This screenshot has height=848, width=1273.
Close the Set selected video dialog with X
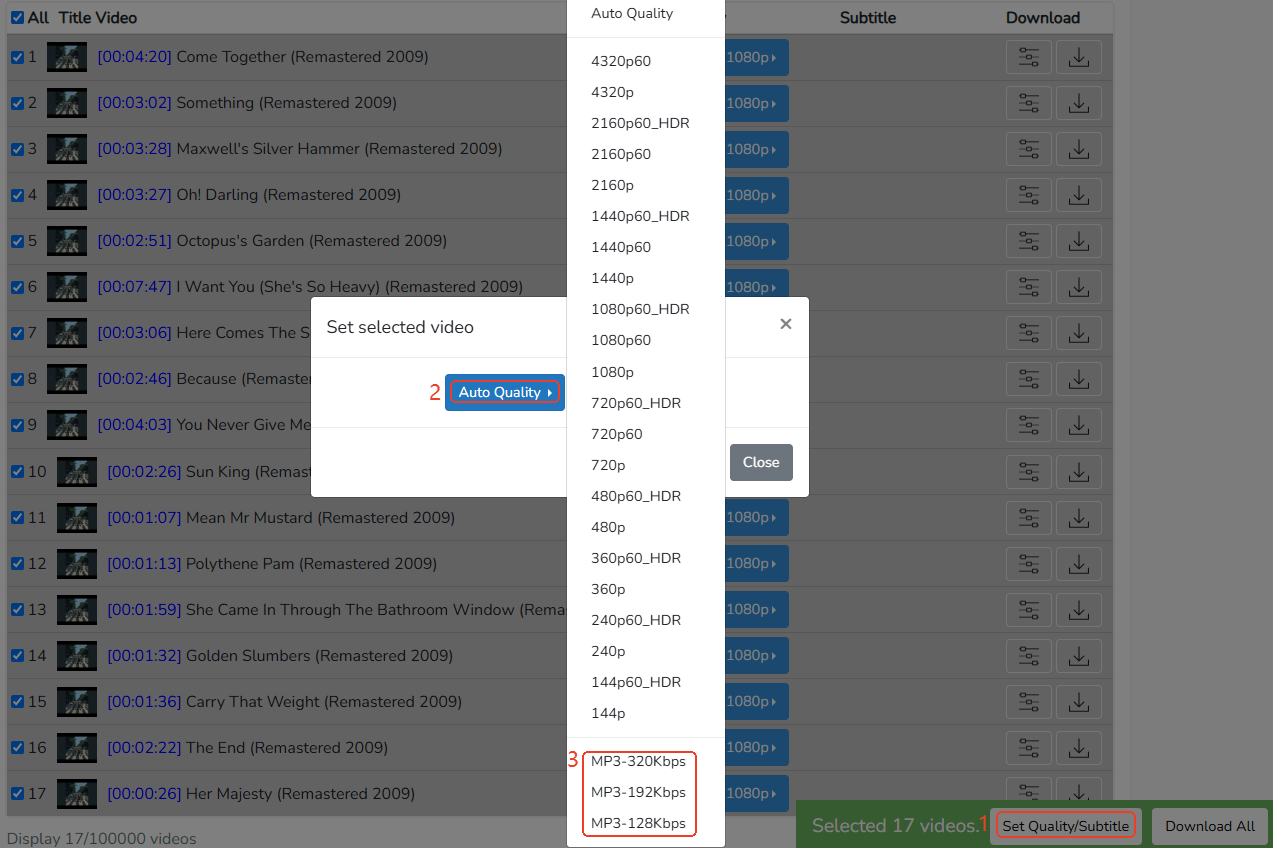785,324
